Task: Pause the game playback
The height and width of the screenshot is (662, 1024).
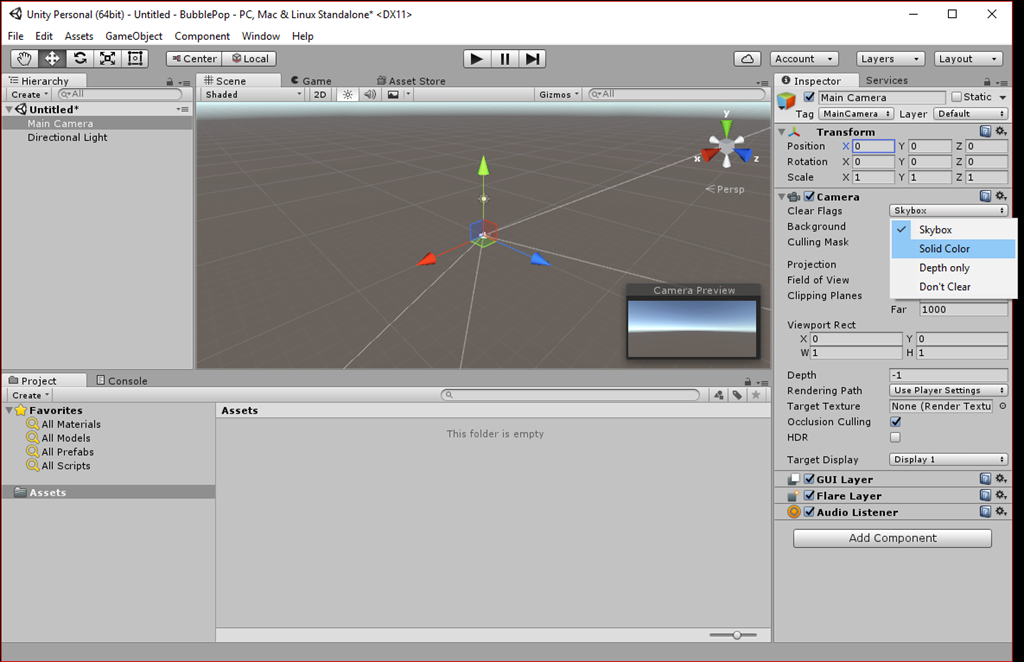Action: (505, 59)
